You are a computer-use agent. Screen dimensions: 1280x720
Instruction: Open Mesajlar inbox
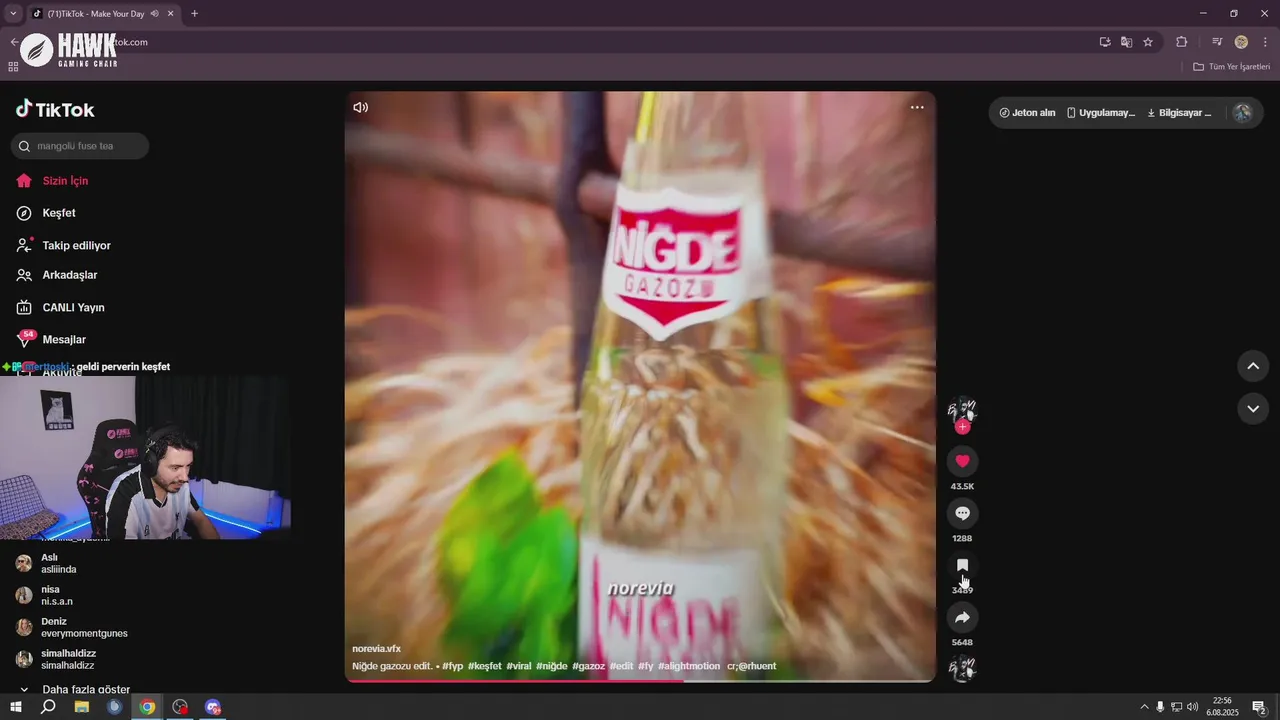tap(64, 339)
